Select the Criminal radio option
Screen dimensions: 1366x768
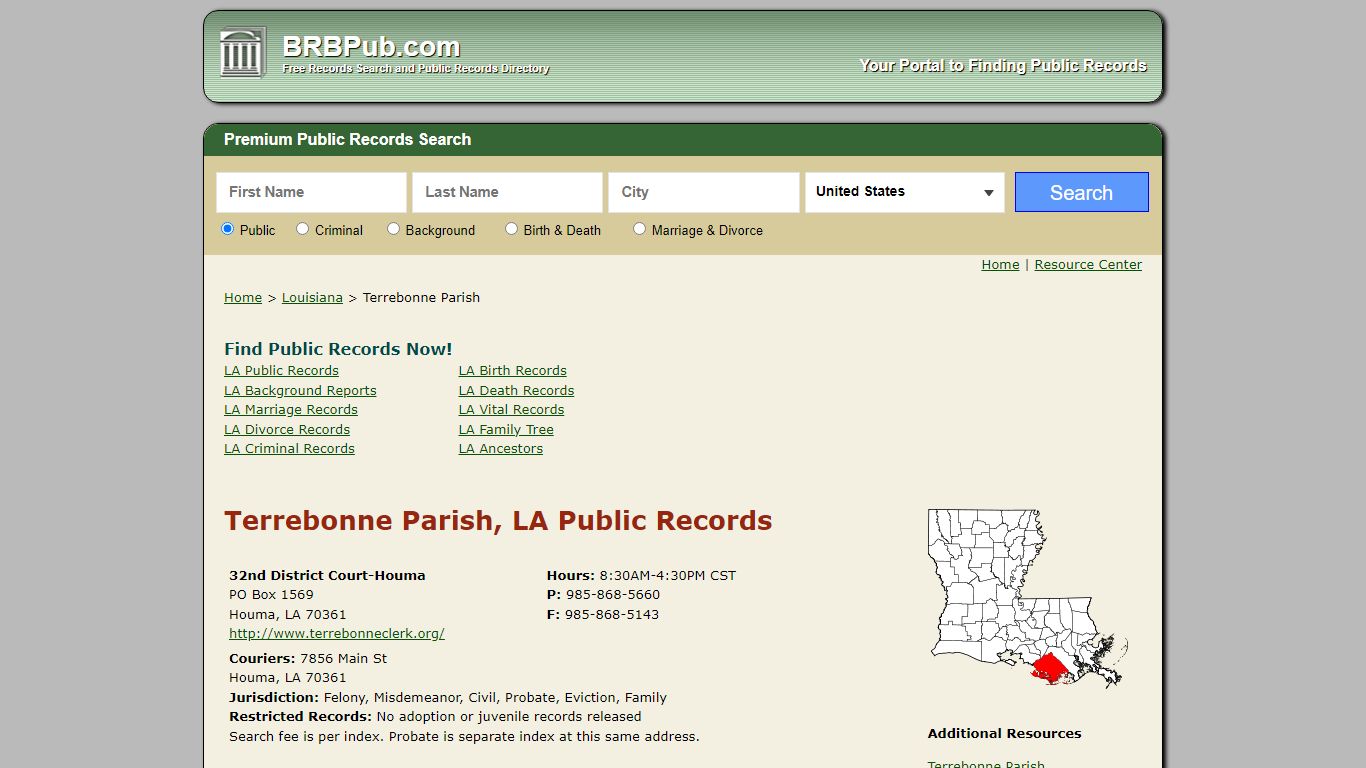pos(302,229)
